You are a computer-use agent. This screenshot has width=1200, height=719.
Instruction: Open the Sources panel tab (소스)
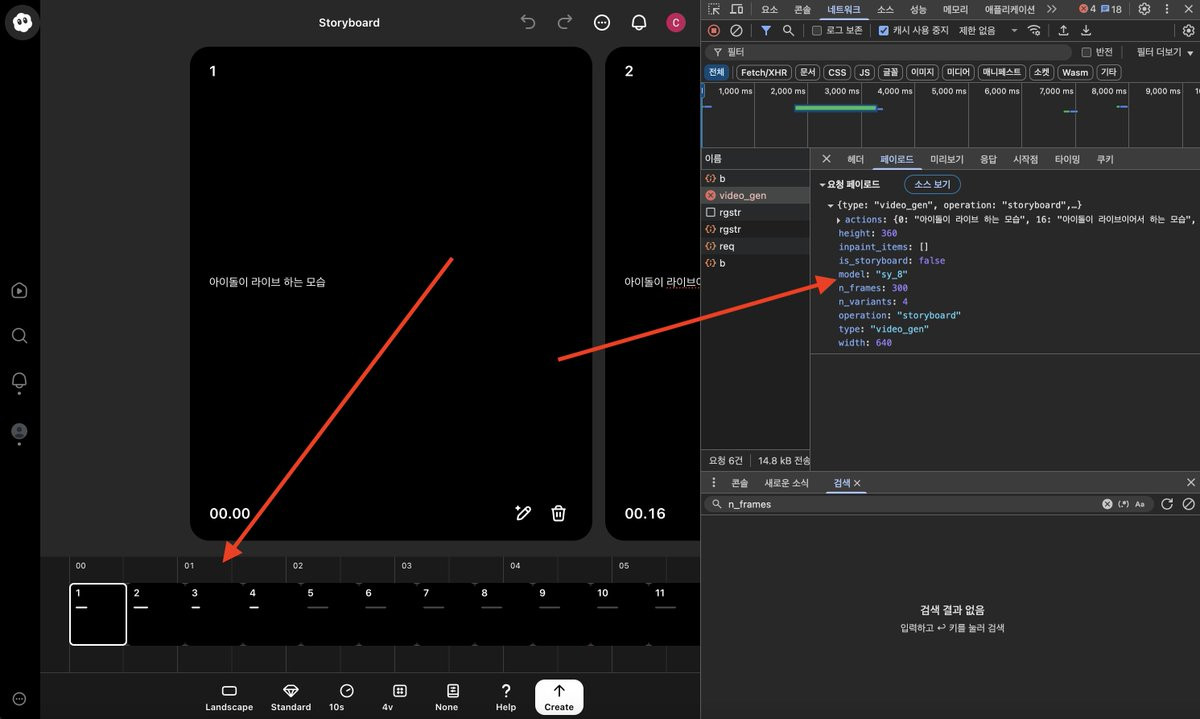pyautogui.click(x=885, y=9)
